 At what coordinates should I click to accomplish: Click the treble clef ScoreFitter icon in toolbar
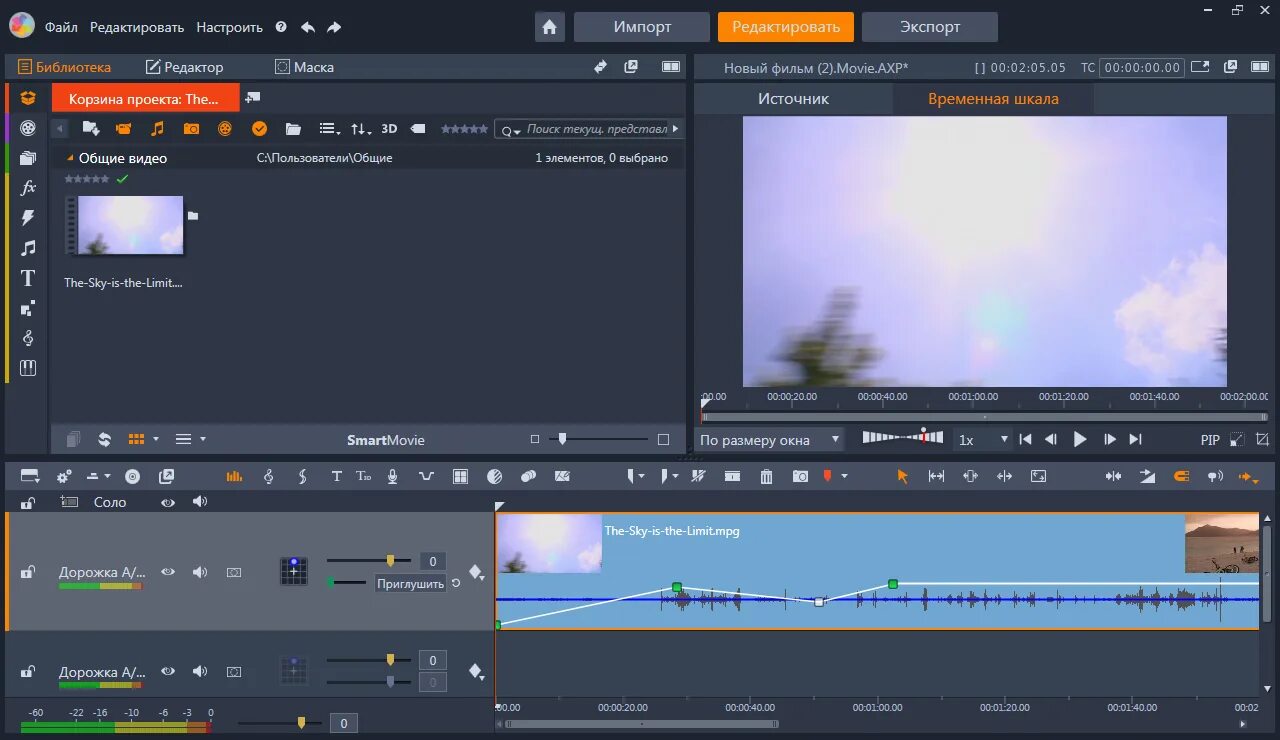pyautogui.click(x=268, y=477)
